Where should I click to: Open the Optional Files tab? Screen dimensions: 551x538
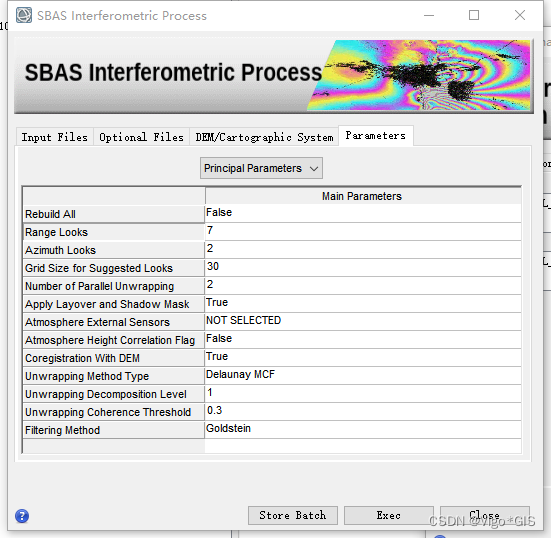coord(141,137)
